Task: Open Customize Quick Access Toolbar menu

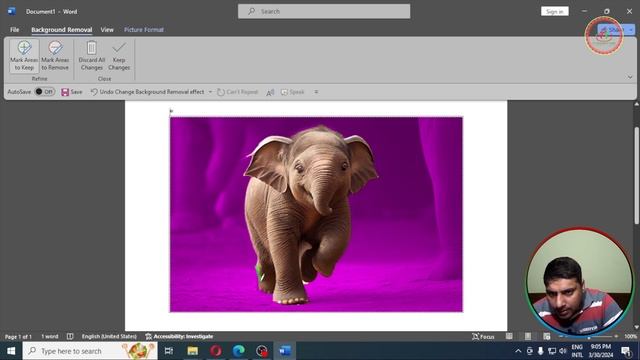Action: [316, 92]
